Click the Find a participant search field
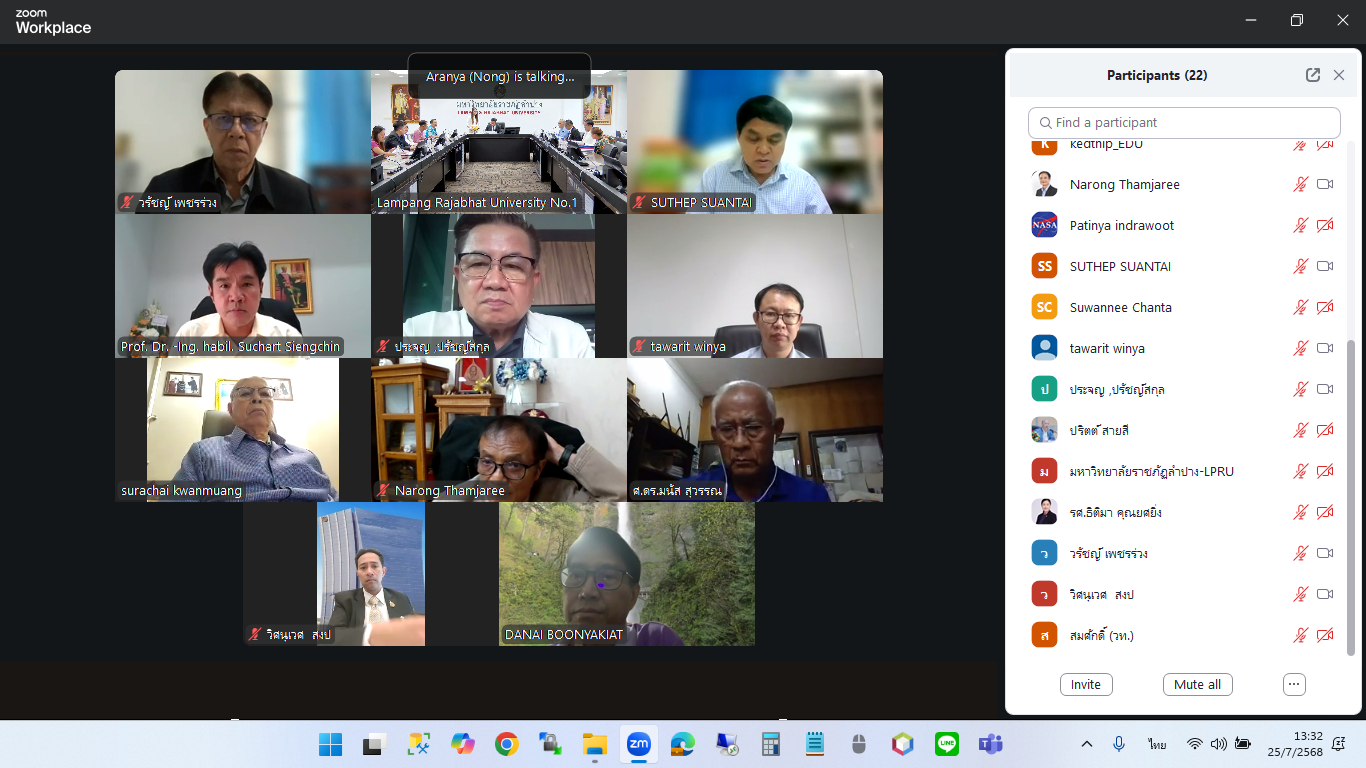This screenshot has height=768, width=1366. pos(1184,123)
